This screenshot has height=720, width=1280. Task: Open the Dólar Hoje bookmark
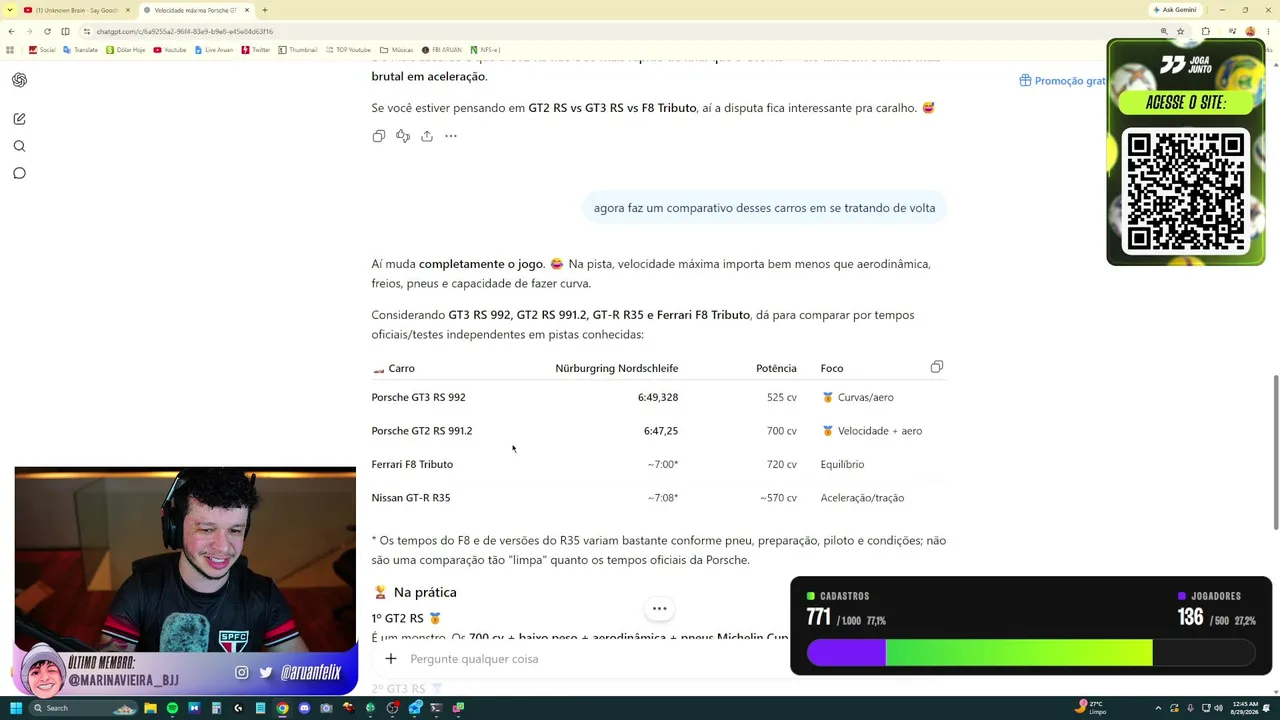pos(126,49)
